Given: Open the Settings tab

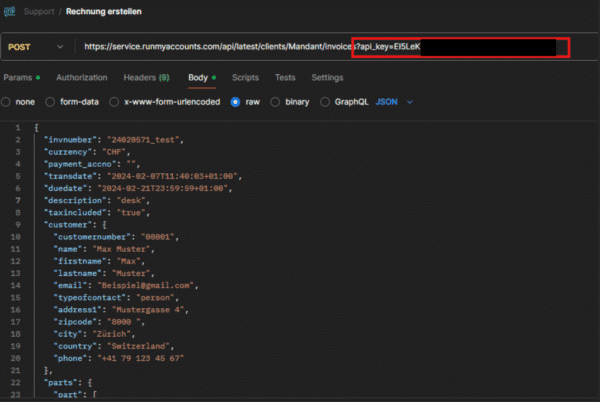Looking at the screenshot, I should tap(327, 77).
